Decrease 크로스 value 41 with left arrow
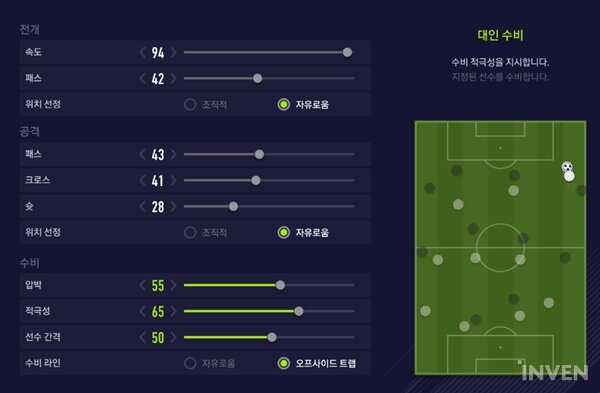The height and width of the screenshot is (393, 600). pos(142,180)
